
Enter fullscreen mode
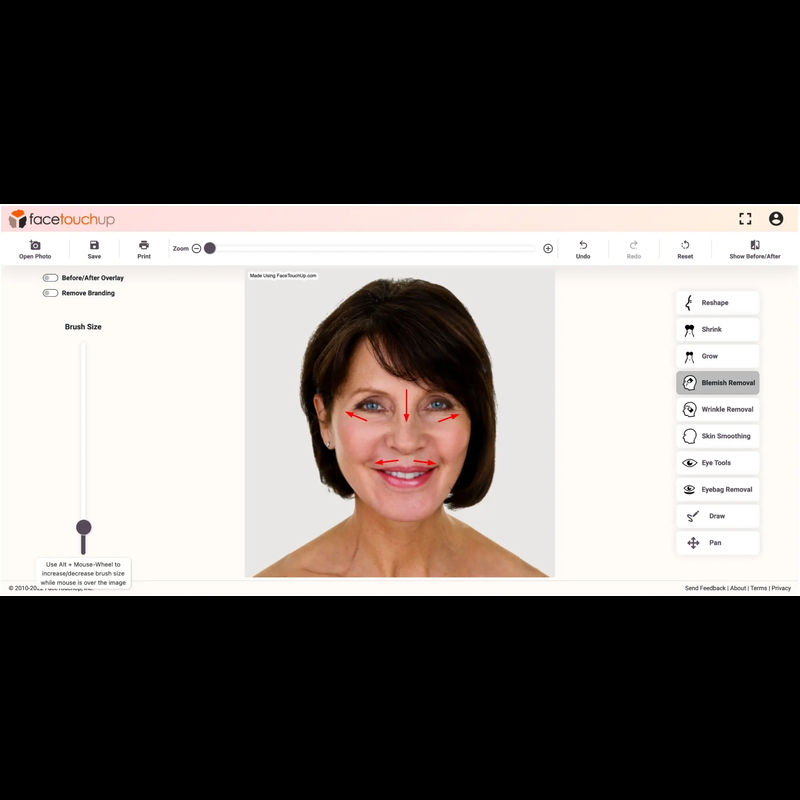point(745,219)
